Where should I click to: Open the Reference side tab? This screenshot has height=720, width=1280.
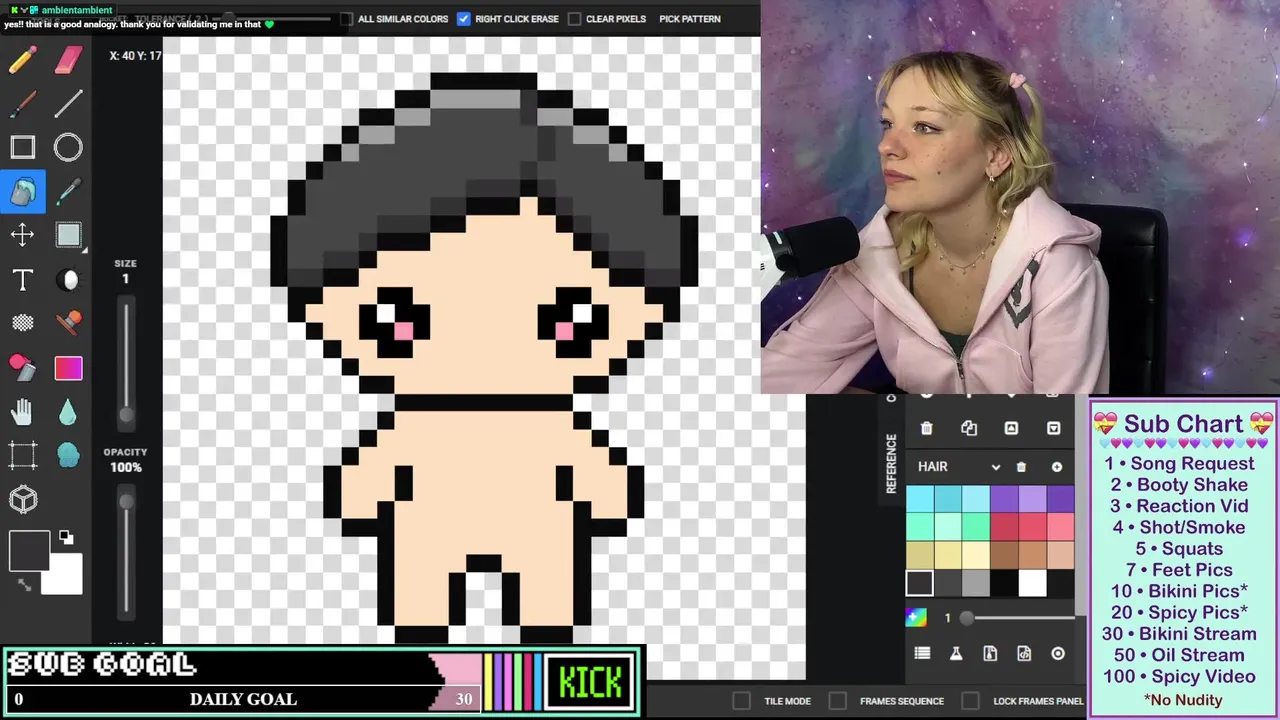[891, 463]
